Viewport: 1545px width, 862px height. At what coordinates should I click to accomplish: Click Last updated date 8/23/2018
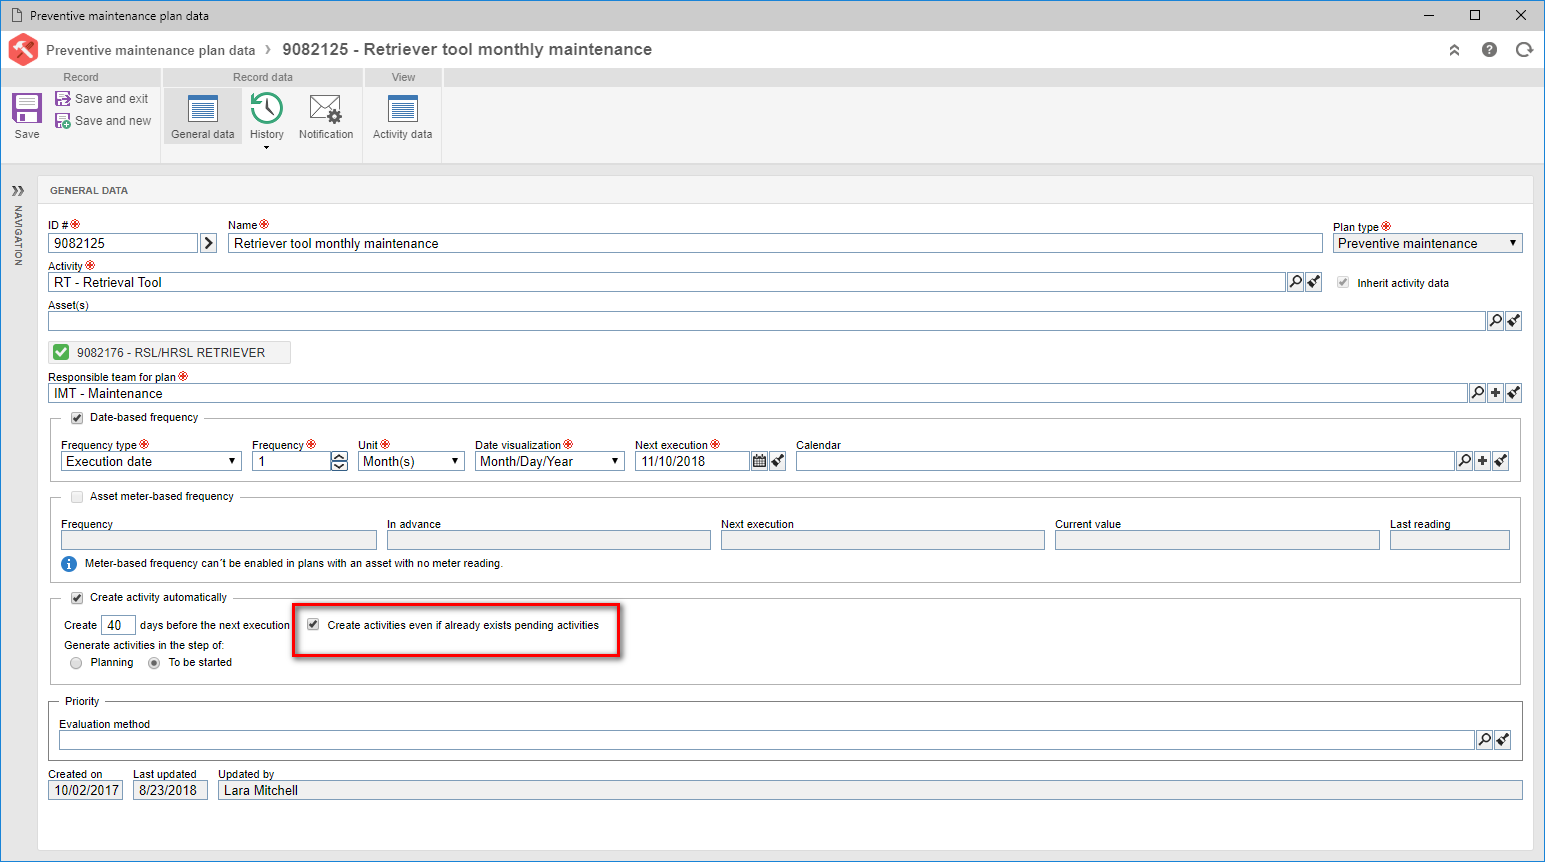[170, 790]
